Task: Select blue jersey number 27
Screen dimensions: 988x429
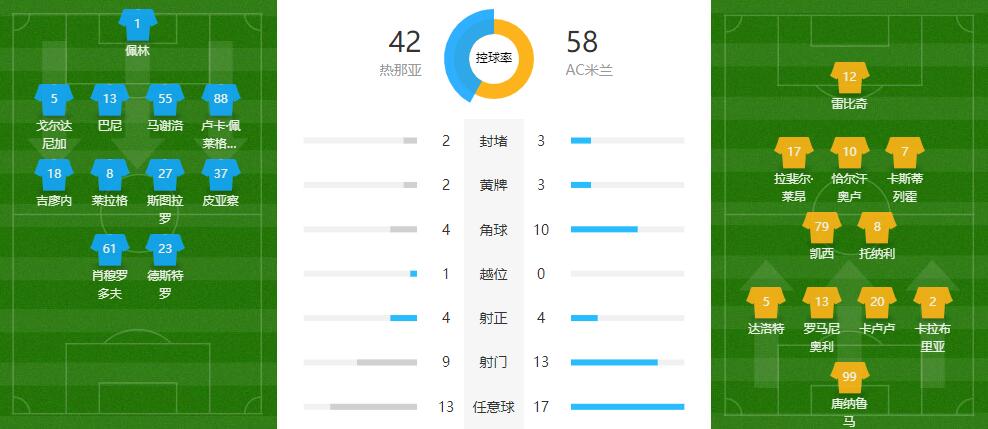Action: point(165,174)
